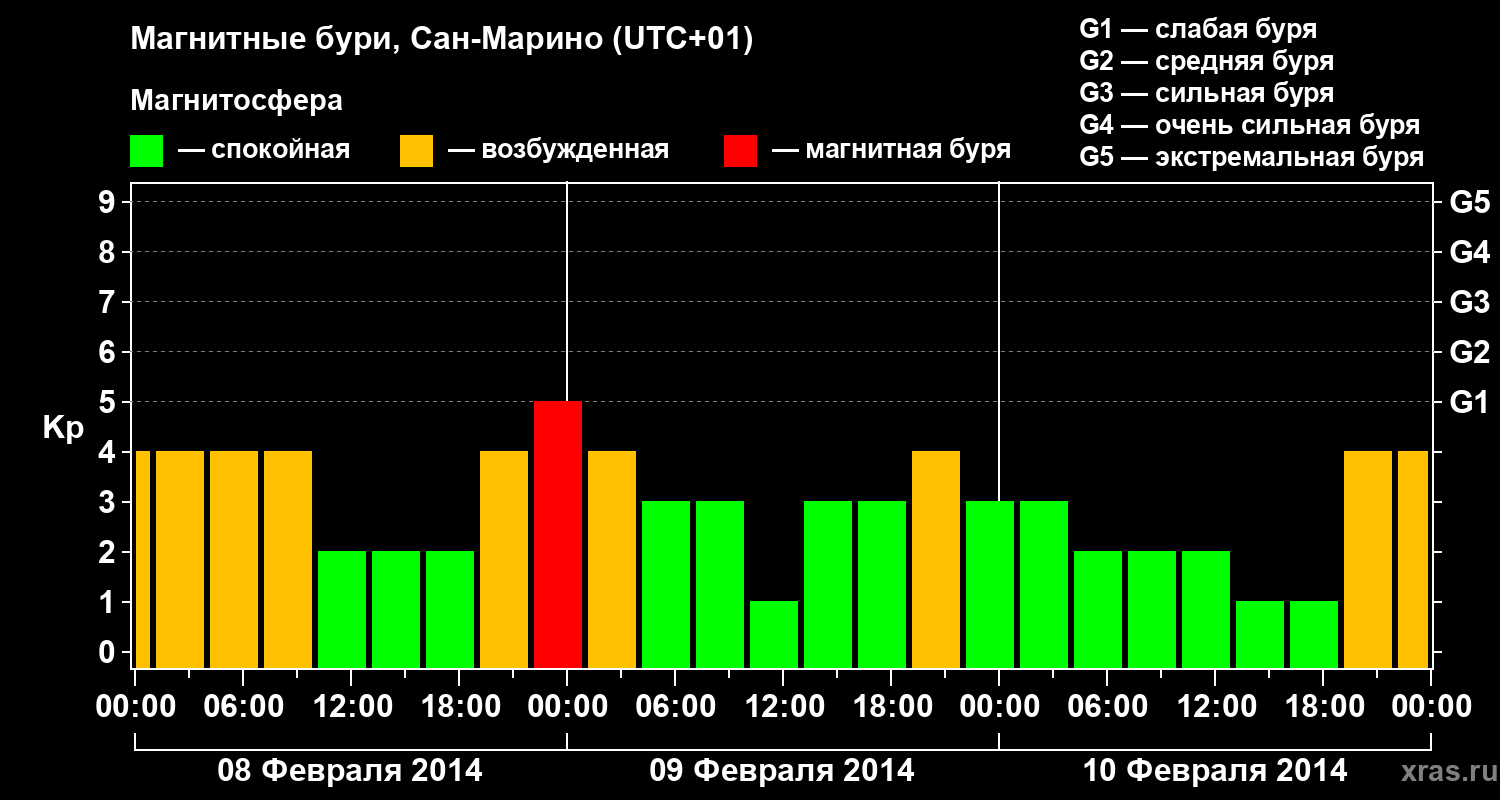Click 'G3 — сильная буря' legend line
Screen dimensions: 1500x800
[x=1206, y=93]
